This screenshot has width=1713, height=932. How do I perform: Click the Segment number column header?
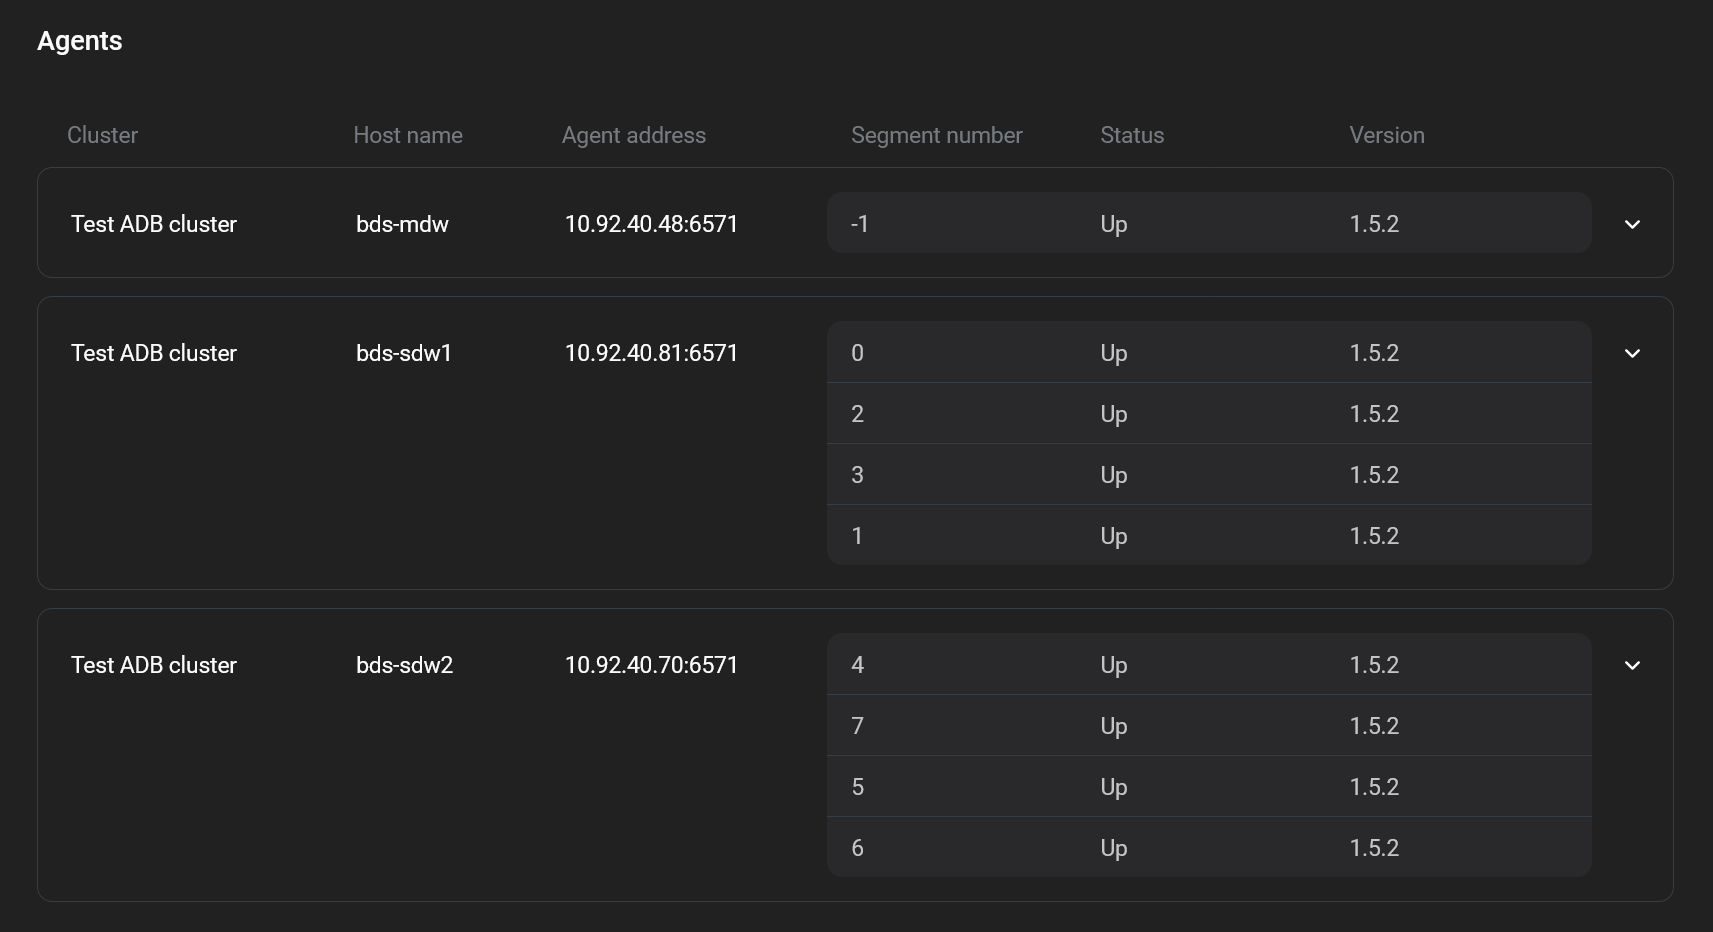936,135
